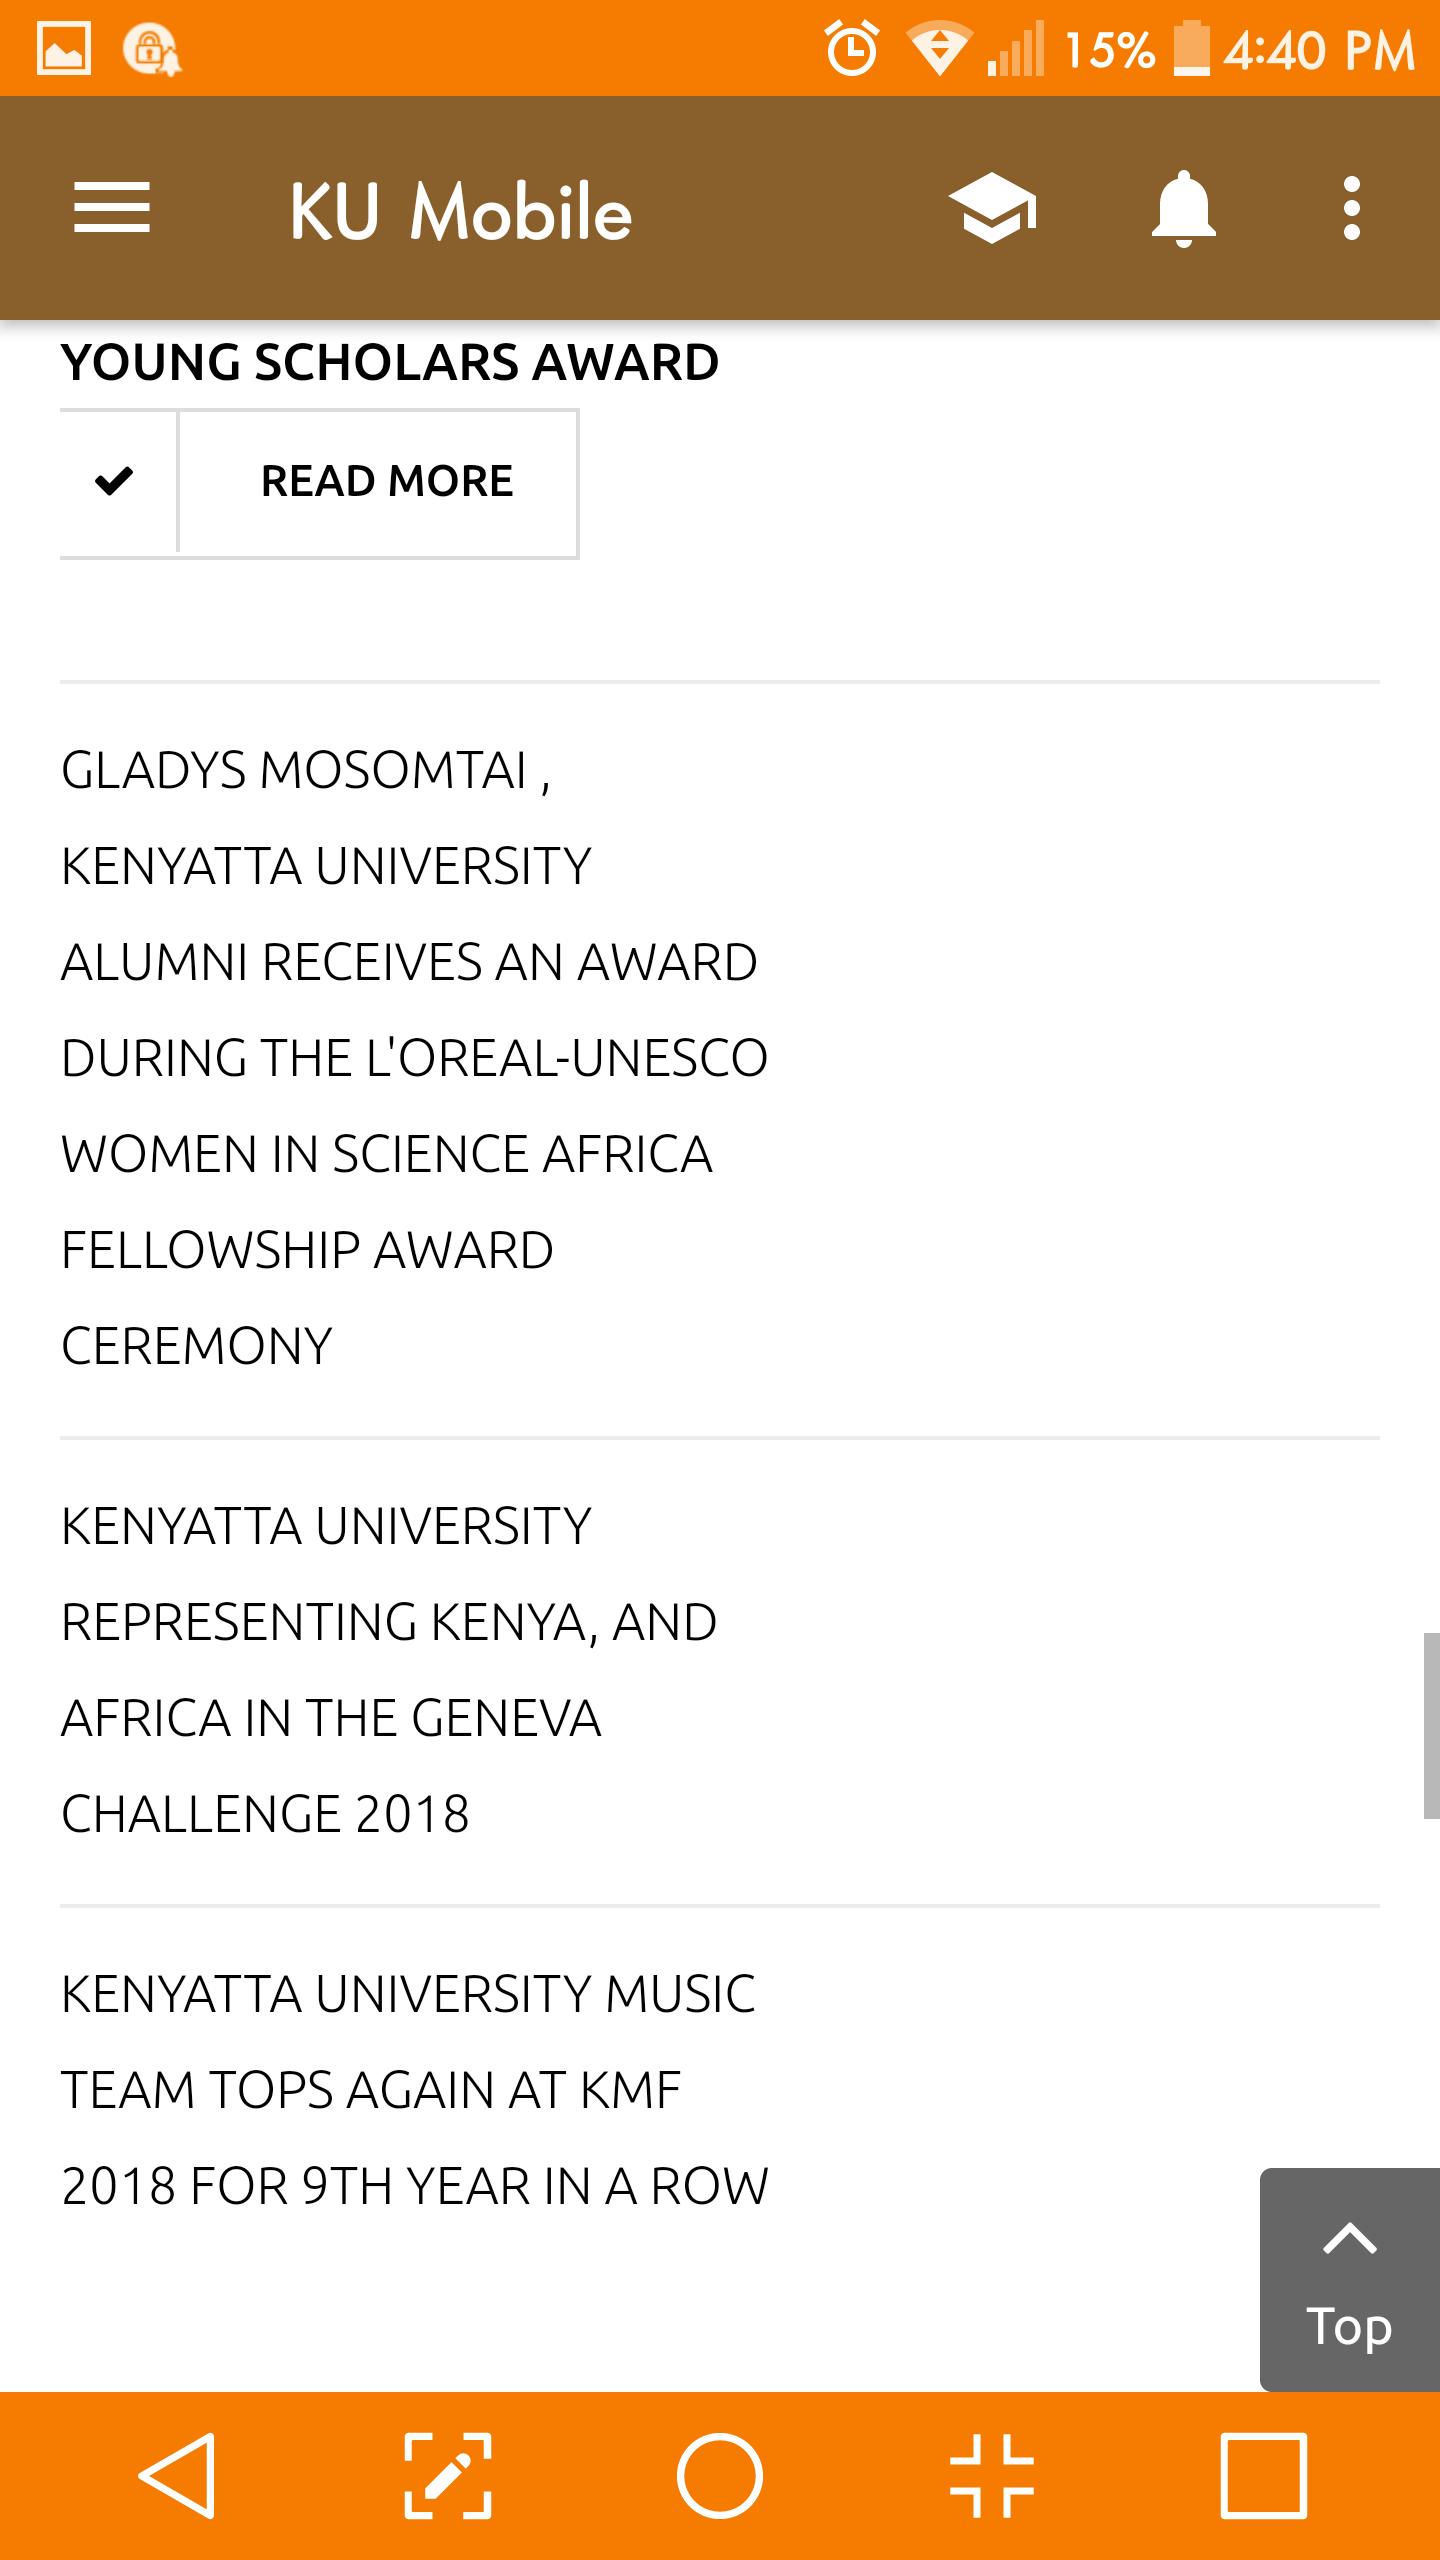Tap the KU Mobile title
The image size is (1440, 2560).
[461, 212]
